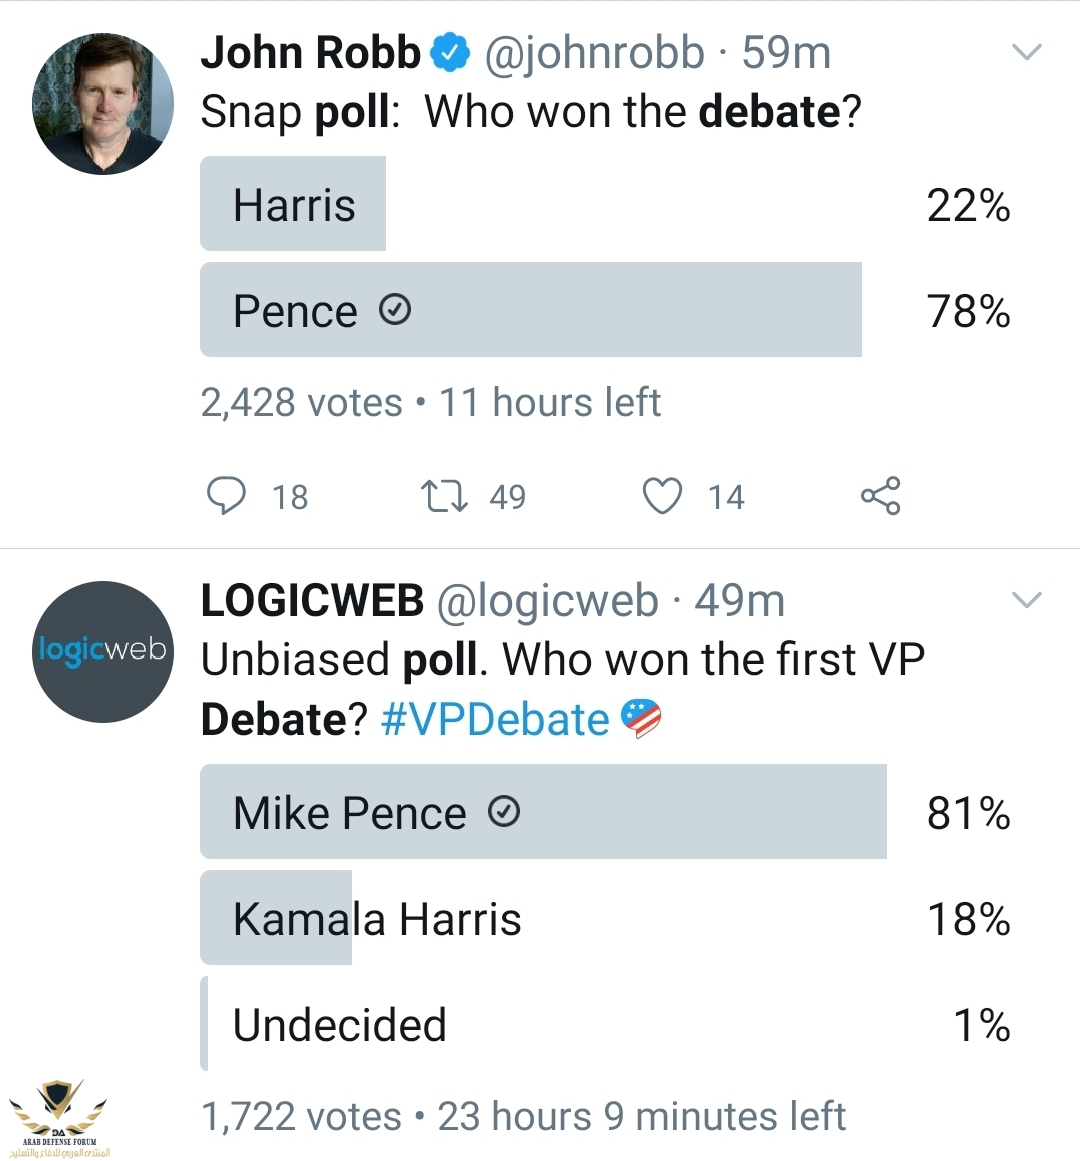Viewport: 1080px width, 1161px height.
Task: Open the logicweb profile avatar
Action: (103, 651)
